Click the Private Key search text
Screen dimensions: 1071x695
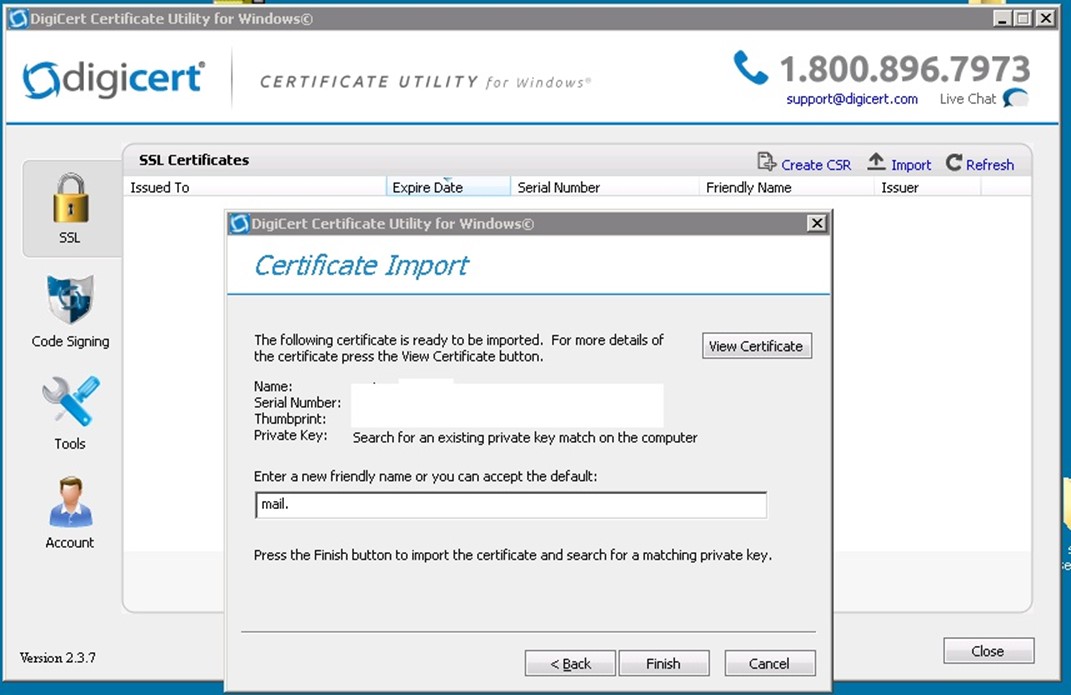[525, 438]
